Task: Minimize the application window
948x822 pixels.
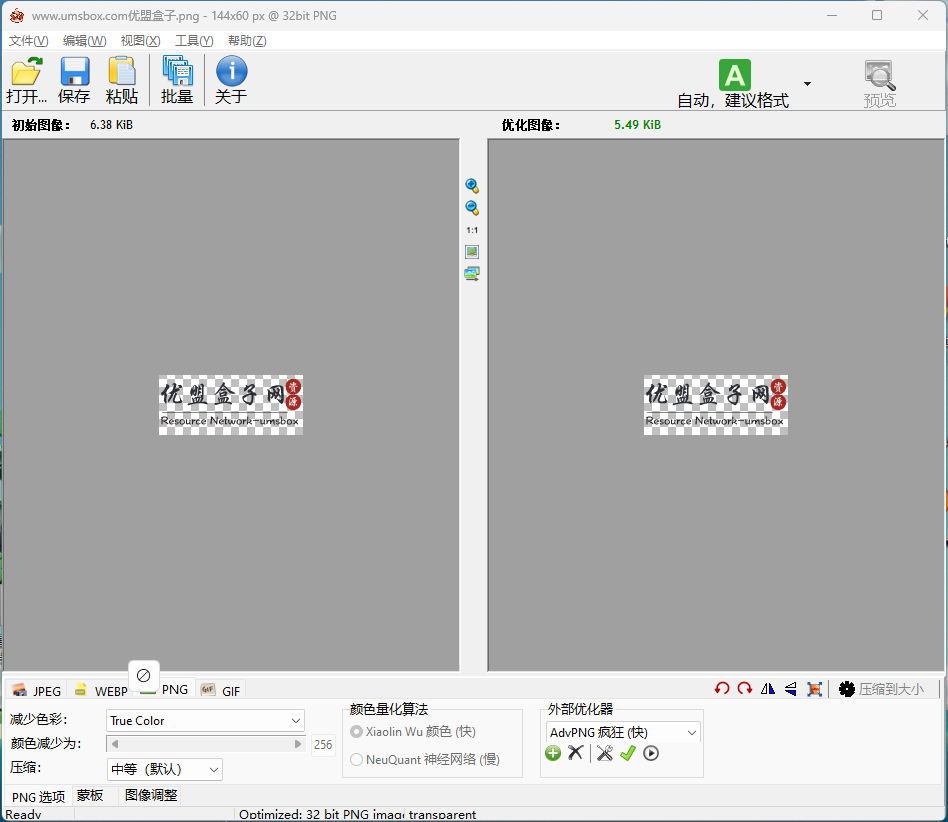Action: [832, 15]
